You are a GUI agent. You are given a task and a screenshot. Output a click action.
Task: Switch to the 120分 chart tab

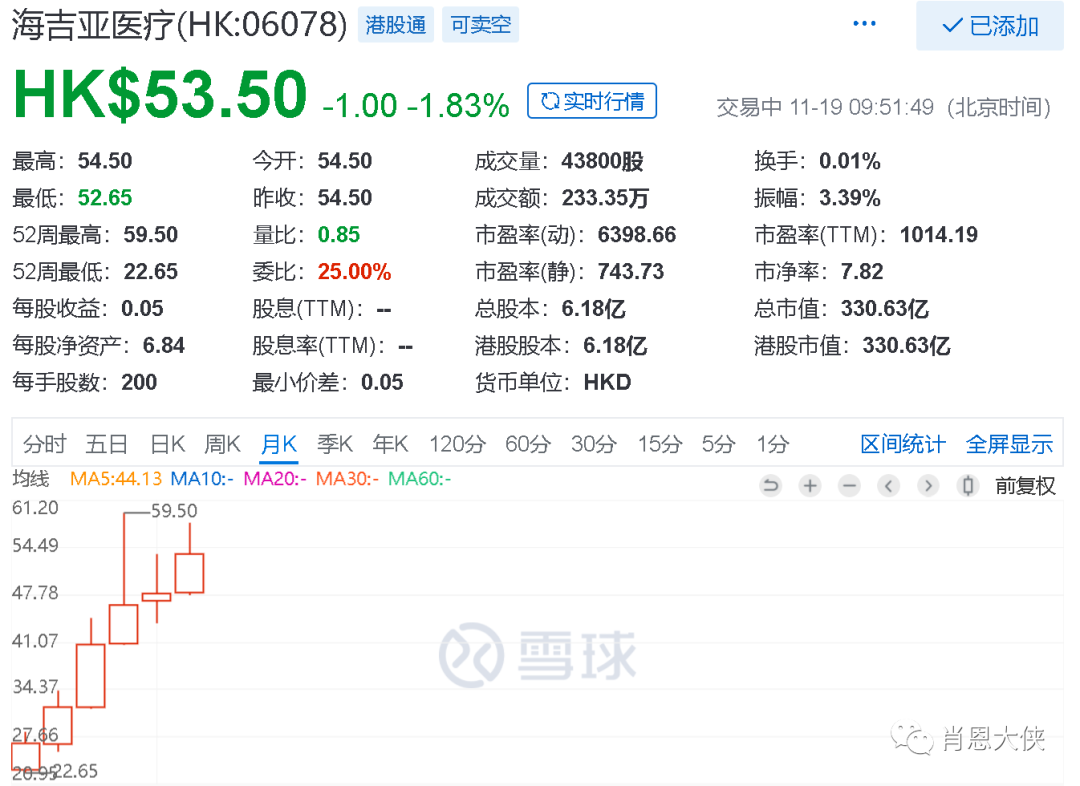(457, 444)
